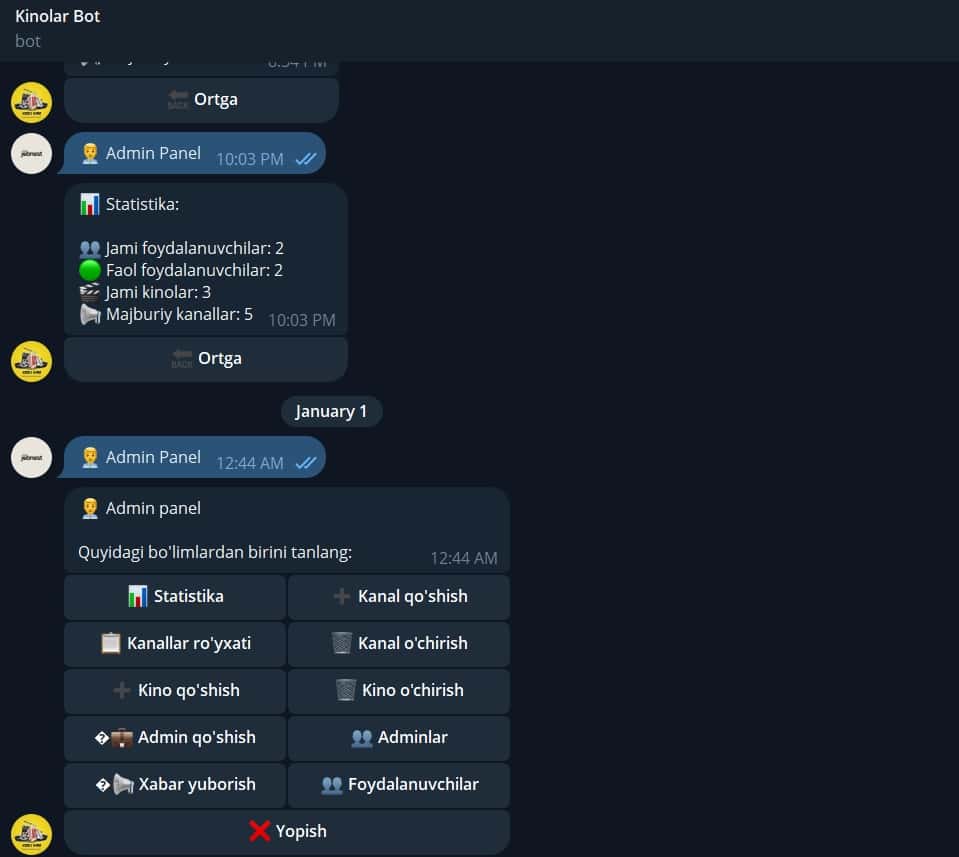
Task: Click the Kanal qo'shish button
Action: pos(399,596)
